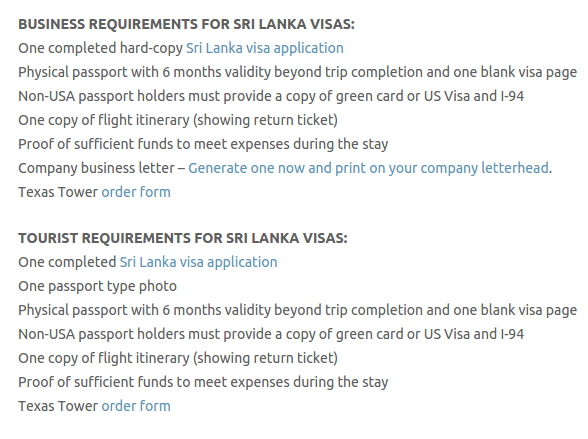Open the order form link under business requirements

pyautogui.click(x=136, y=192)
